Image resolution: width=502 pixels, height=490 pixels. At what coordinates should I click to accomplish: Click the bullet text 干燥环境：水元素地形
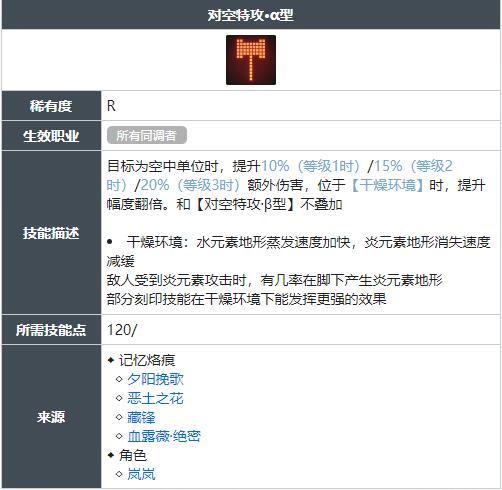click(x=308, y=242)
